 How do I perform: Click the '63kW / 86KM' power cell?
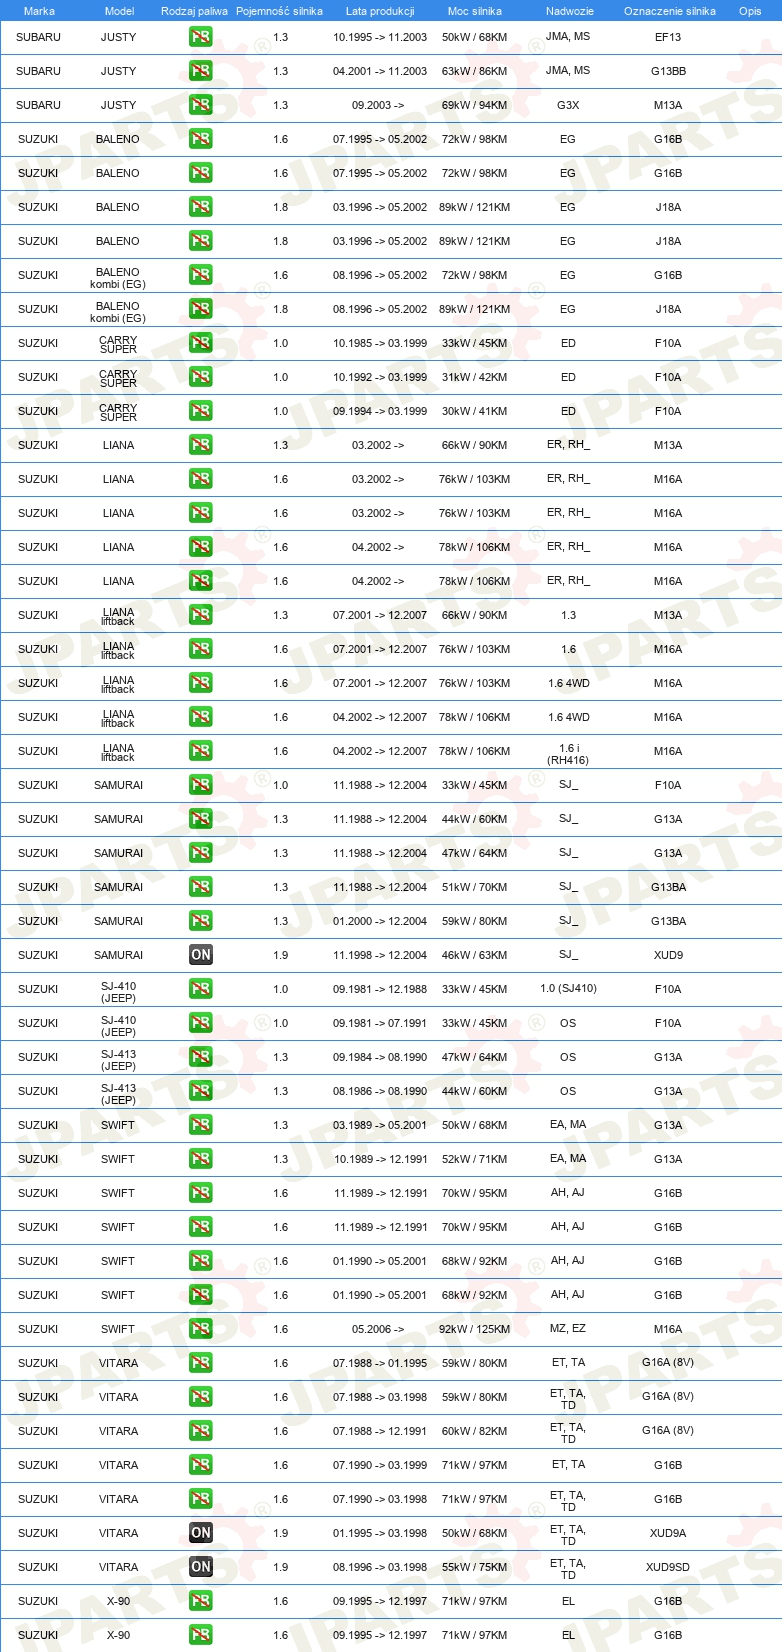click(x=475, y=71)
